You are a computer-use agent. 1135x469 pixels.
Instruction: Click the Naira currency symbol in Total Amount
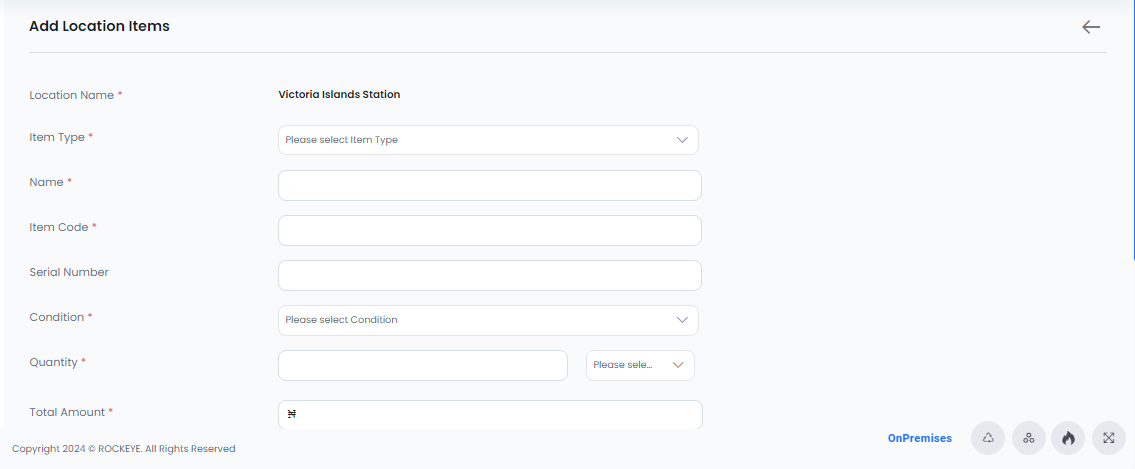coord(292,414)
